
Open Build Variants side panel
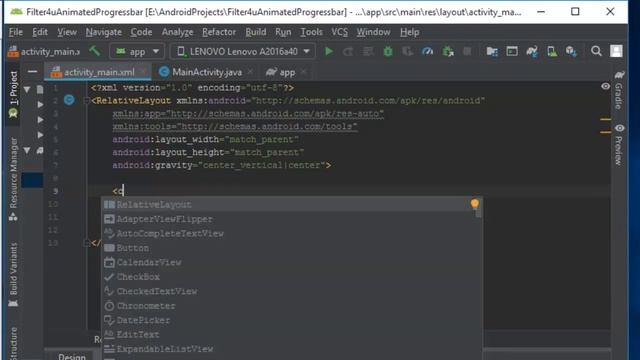click(x=13, y=274)
